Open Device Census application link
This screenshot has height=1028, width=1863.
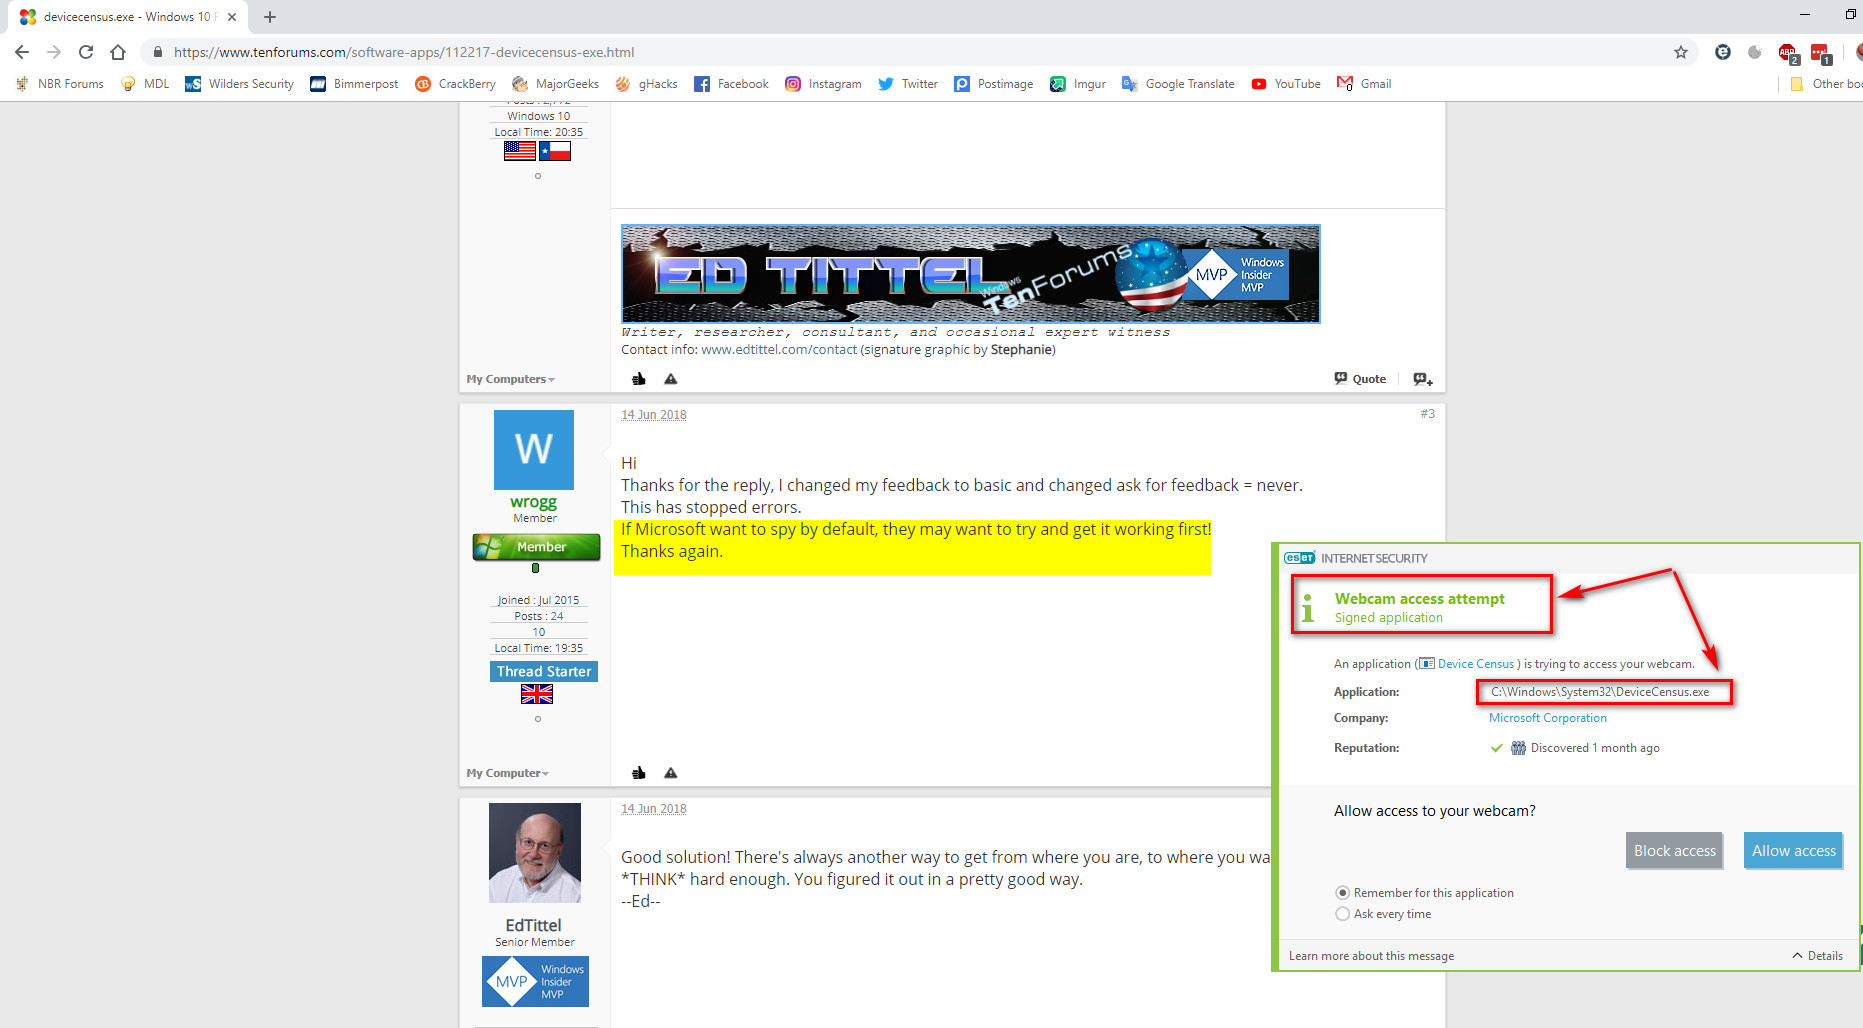[1476, 664]
